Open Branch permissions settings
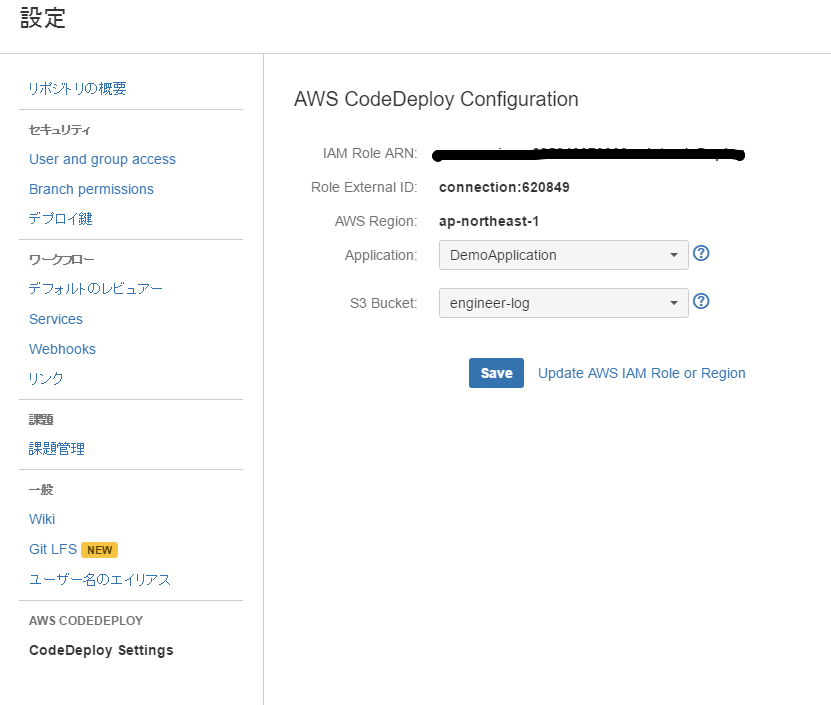The image size is (831, 705). point(91,189)
